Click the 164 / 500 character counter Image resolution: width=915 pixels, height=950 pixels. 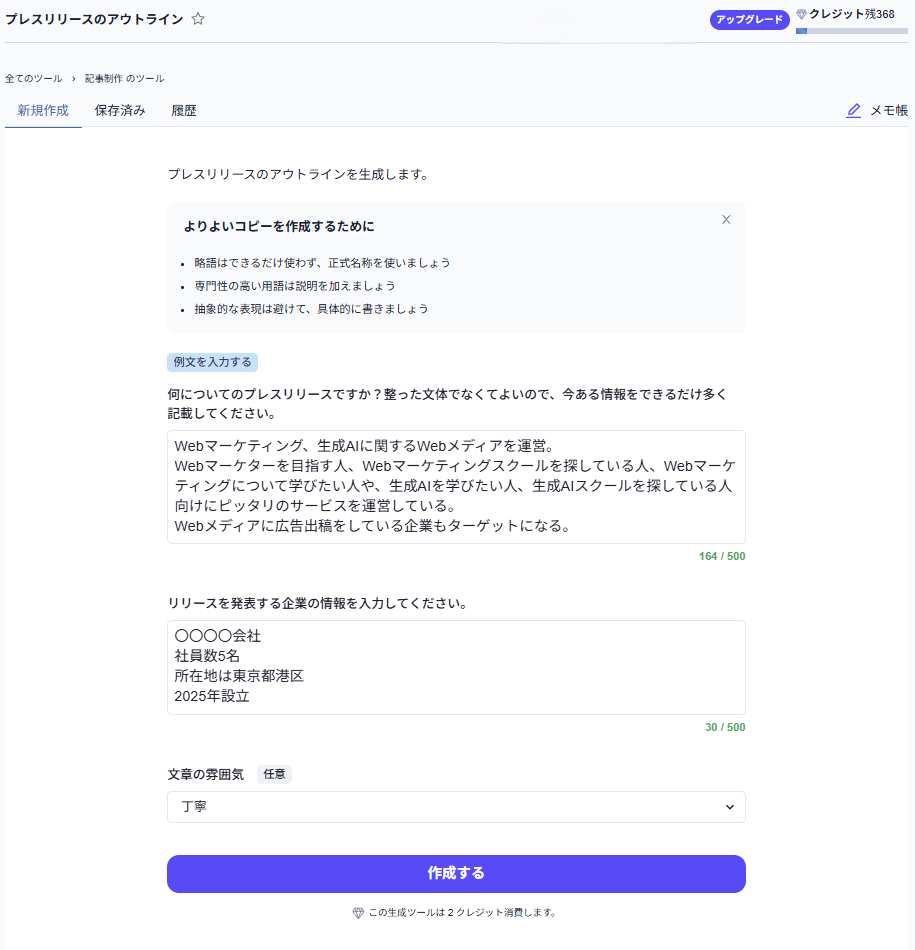pyautogui.click(x=722, y=556)
